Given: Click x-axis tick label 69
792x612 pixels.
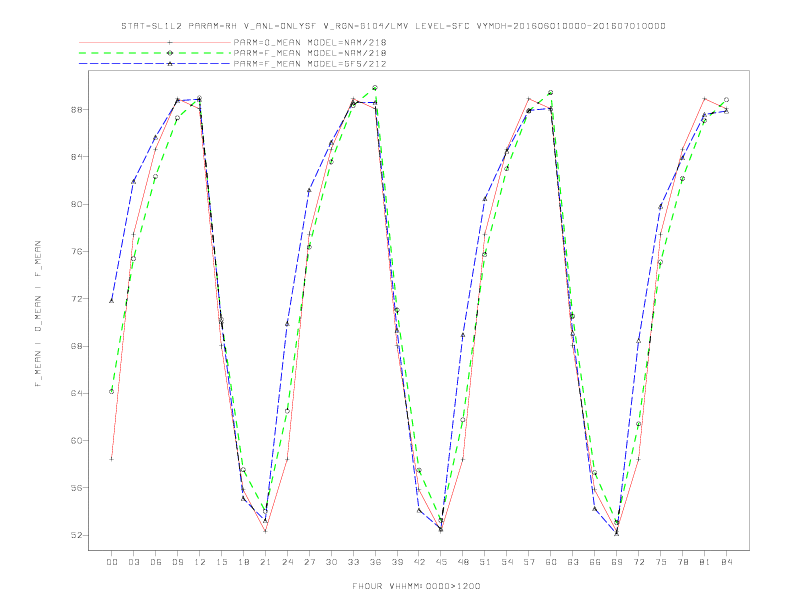Looking at the screenshot, I should click(x=617, y=562).
